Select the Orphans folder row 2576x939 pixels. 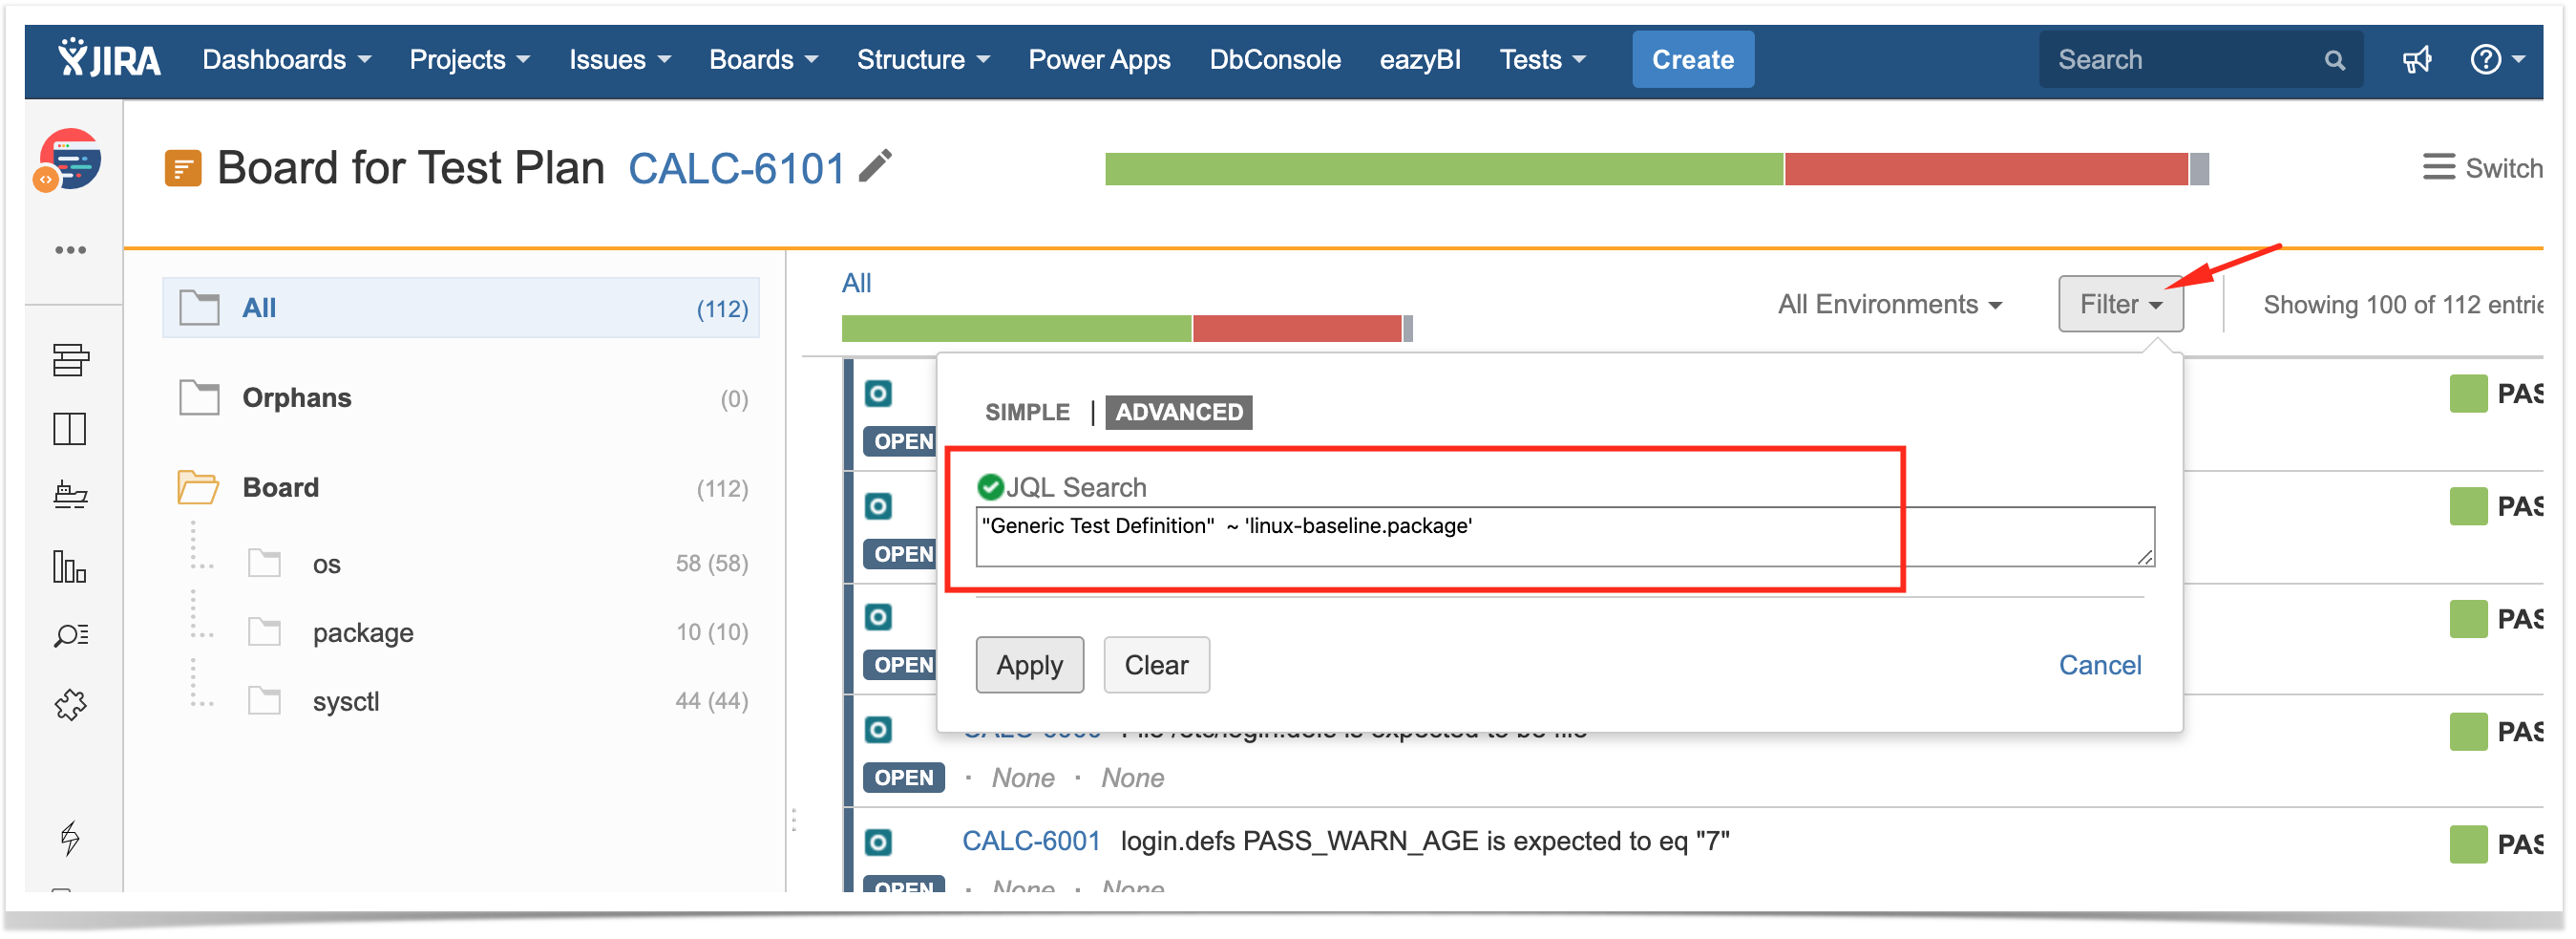pos(461,398)
